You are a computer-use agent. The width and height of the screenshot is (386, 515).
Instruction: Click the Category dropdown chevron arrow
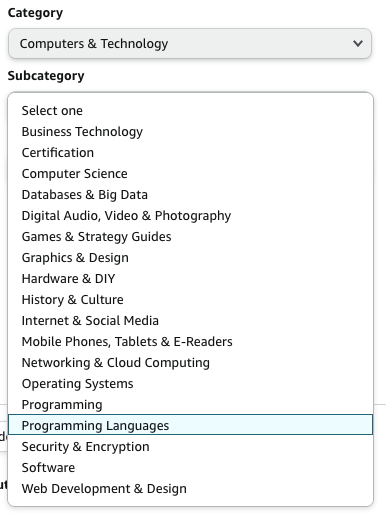pyautogui.click(x=358, y=44)
